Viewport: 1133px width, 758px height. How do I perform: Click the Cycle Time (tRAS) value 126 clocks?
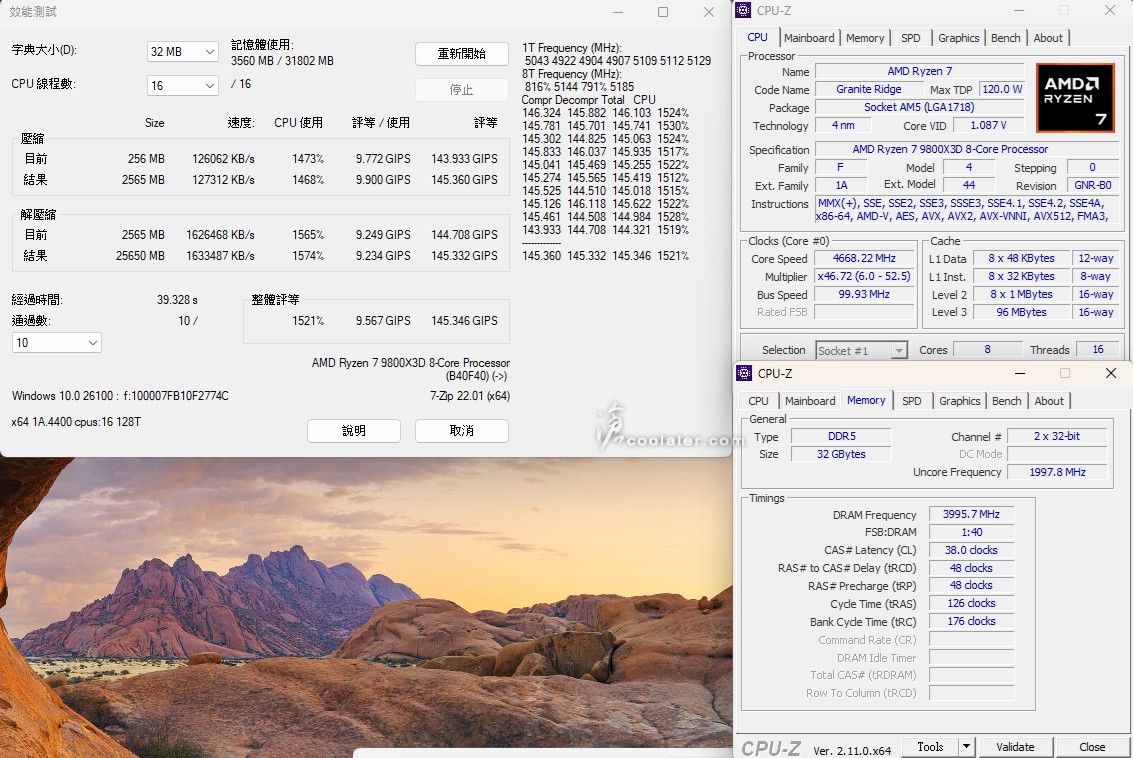[x=971, y=603]
